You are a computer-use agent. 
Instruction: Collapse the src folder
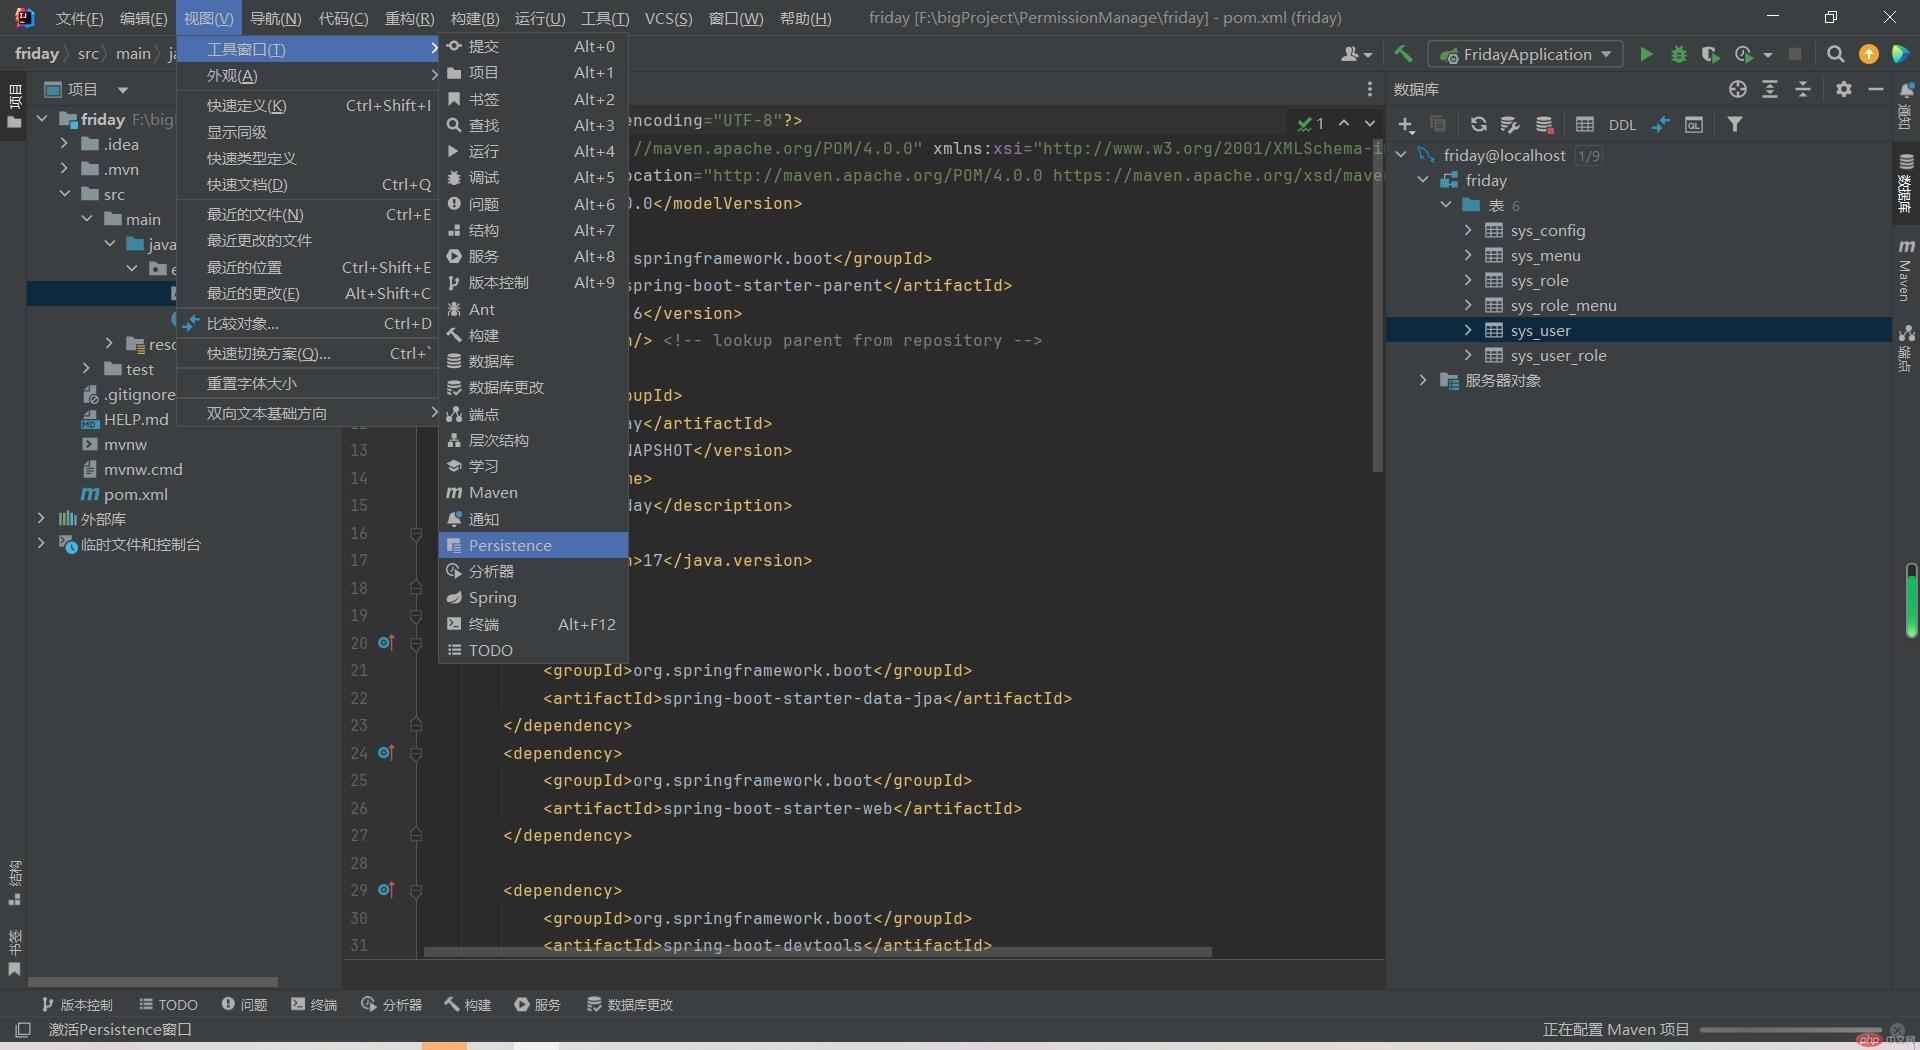pyautogui.click(x=64, y=194)
